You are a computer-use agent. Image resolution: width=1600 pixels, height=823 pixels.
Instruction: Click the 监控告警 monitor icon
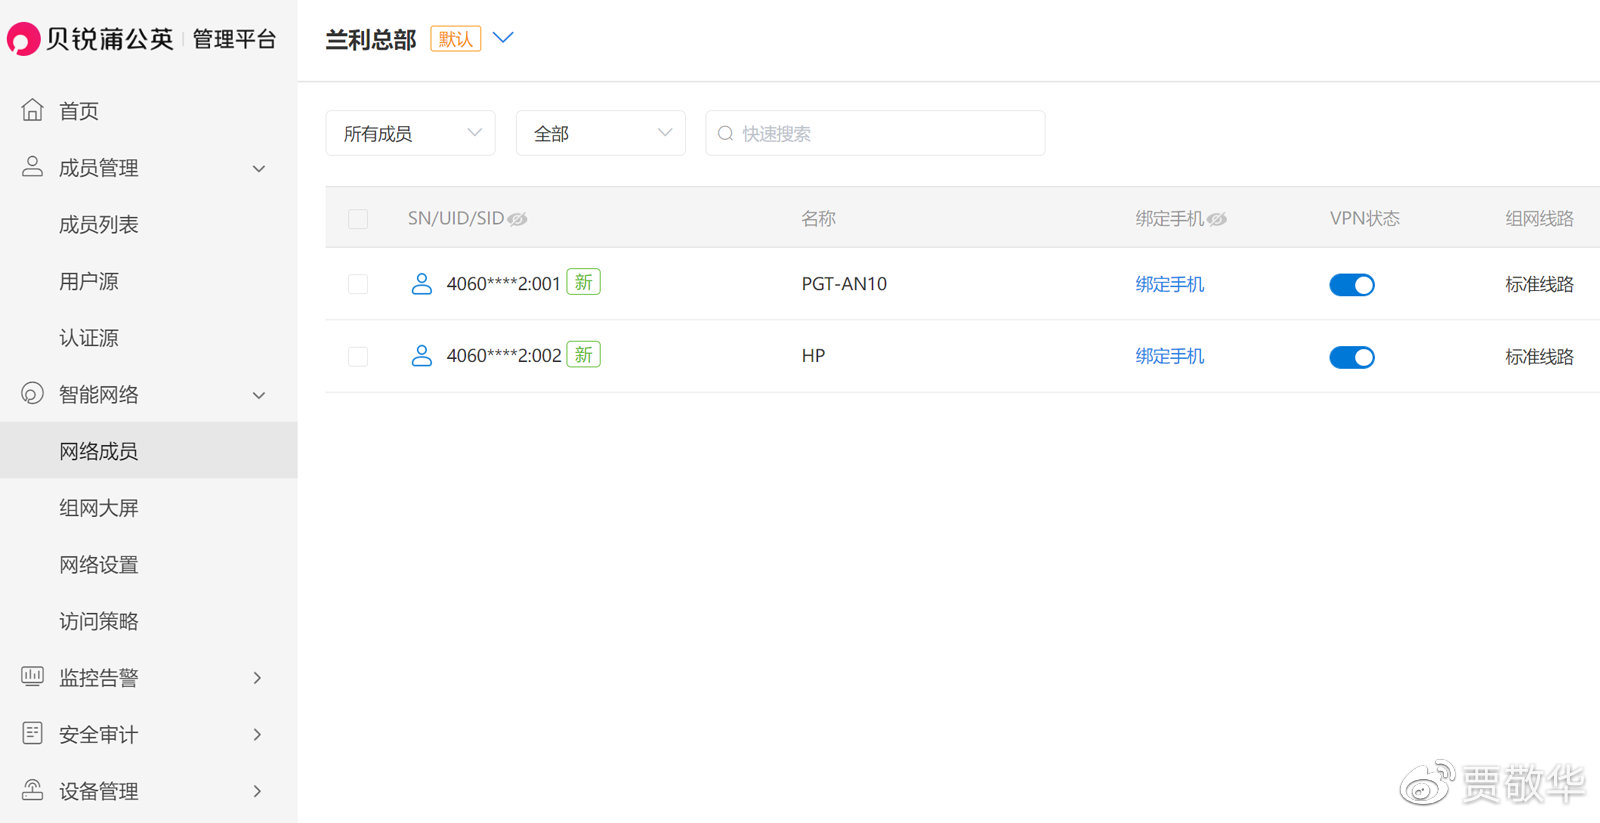point(32,676)
